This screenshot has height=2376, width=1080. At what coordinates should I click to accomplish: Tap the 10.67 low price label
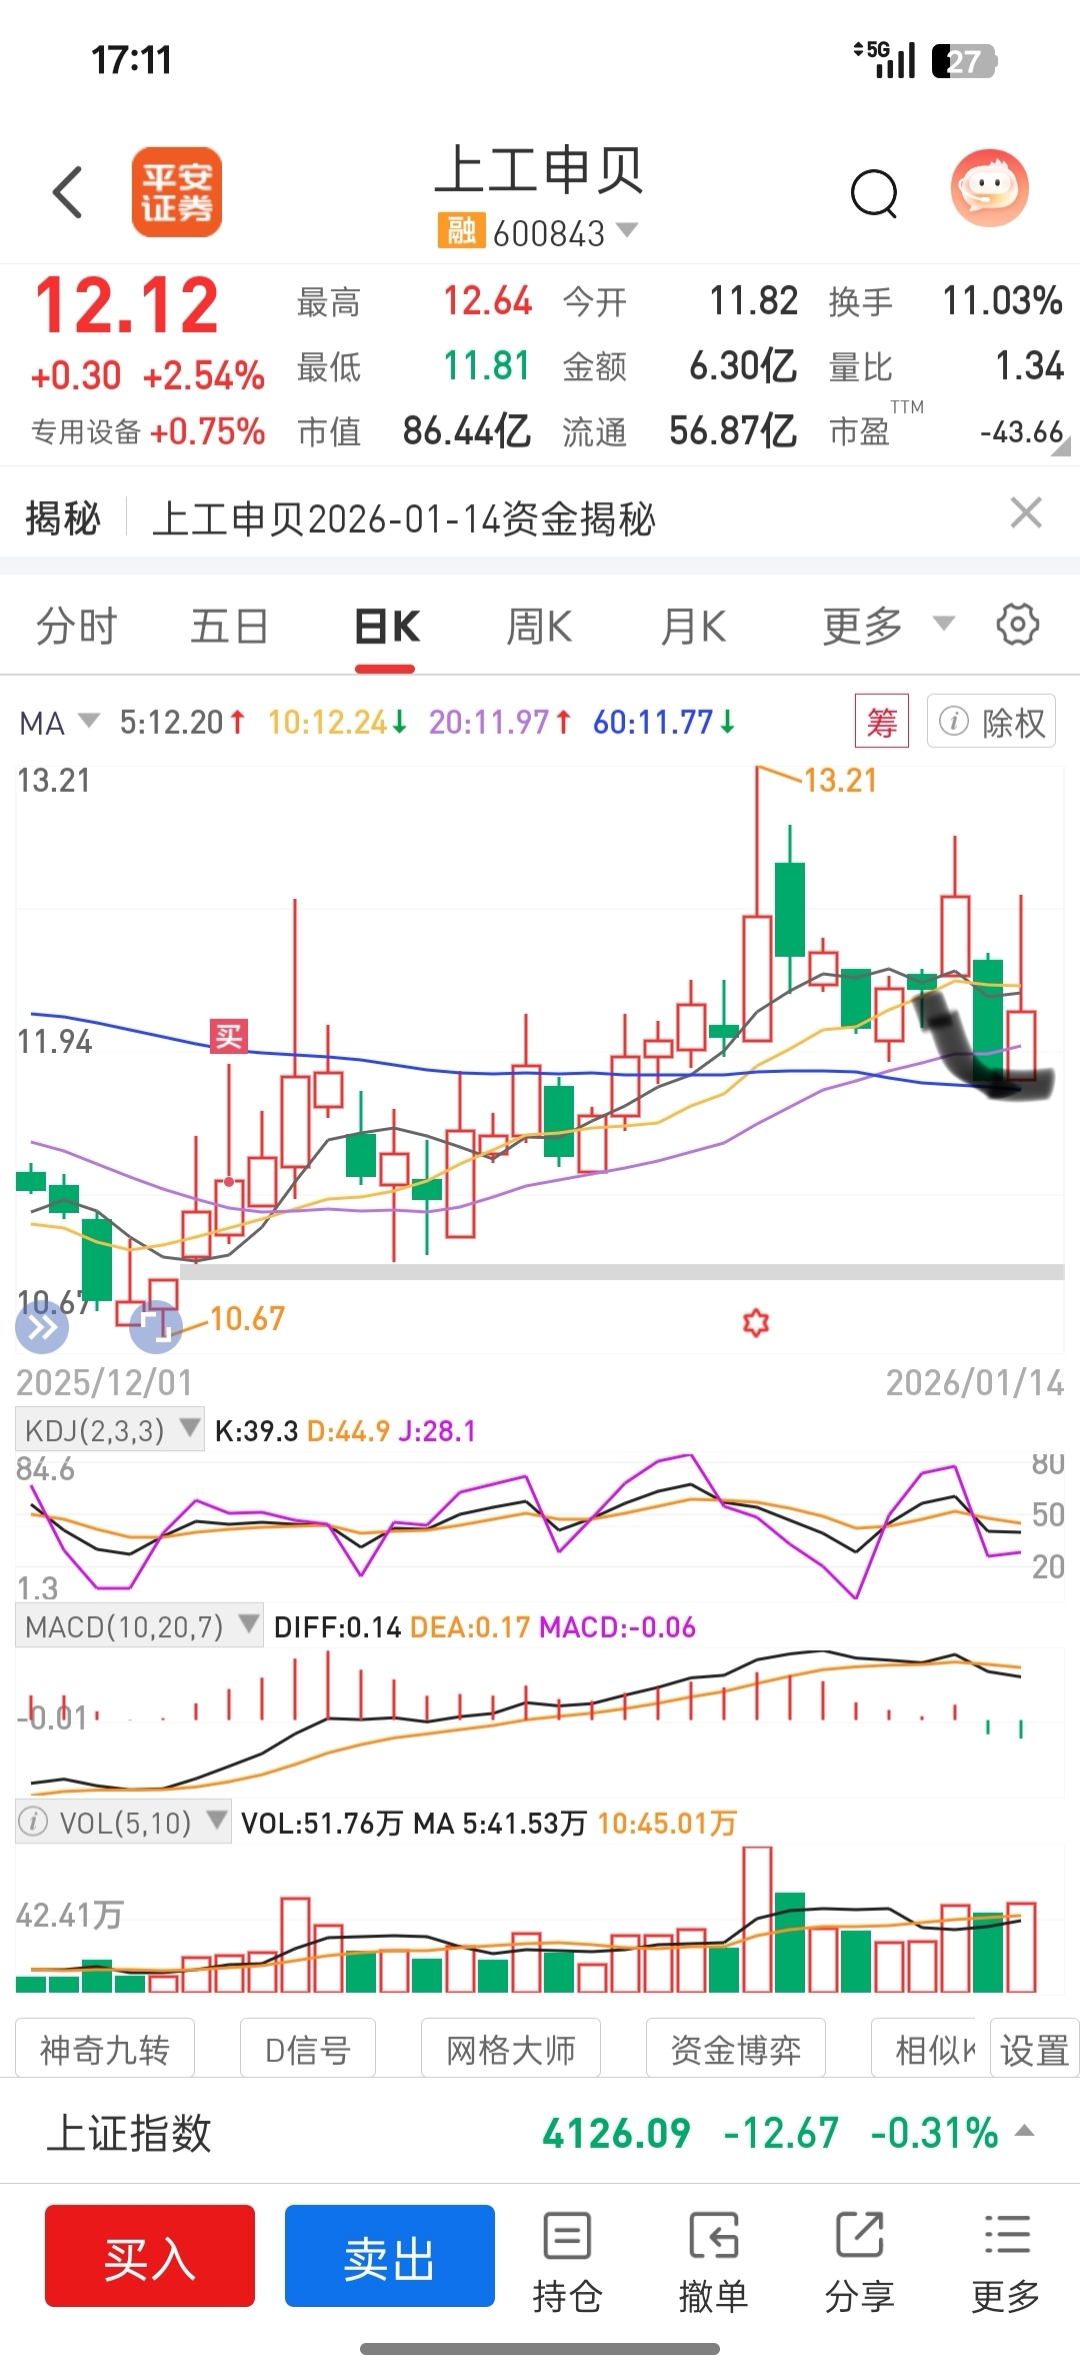click(247, 1318)
